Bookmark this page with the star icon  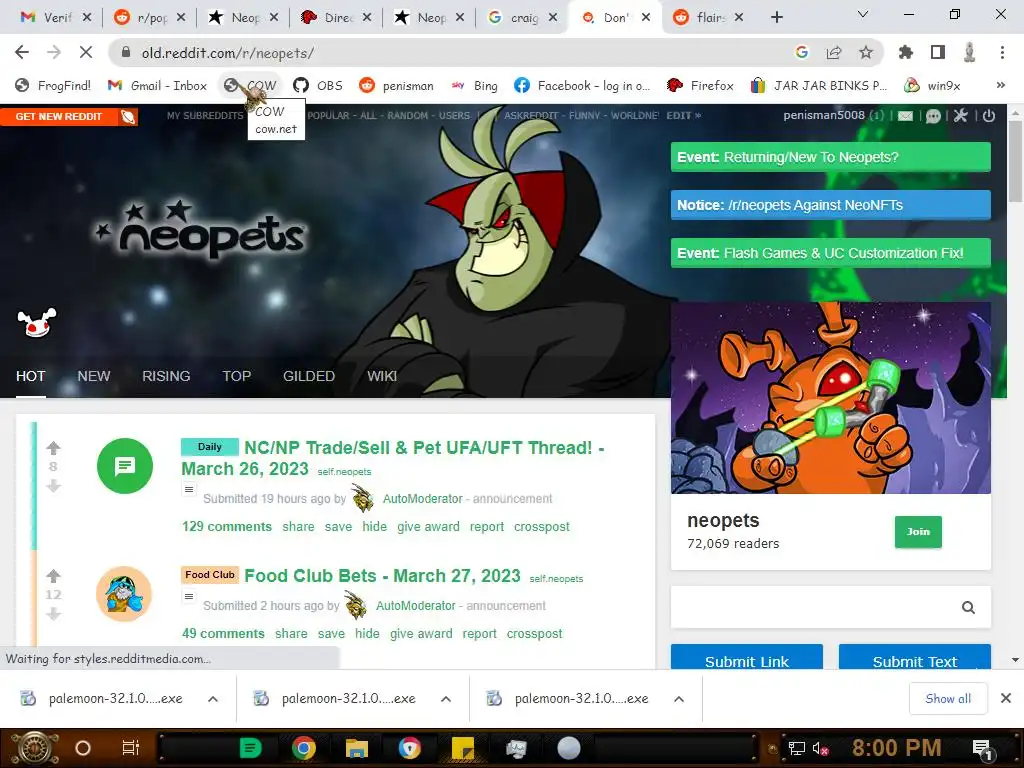coord(866,52)
